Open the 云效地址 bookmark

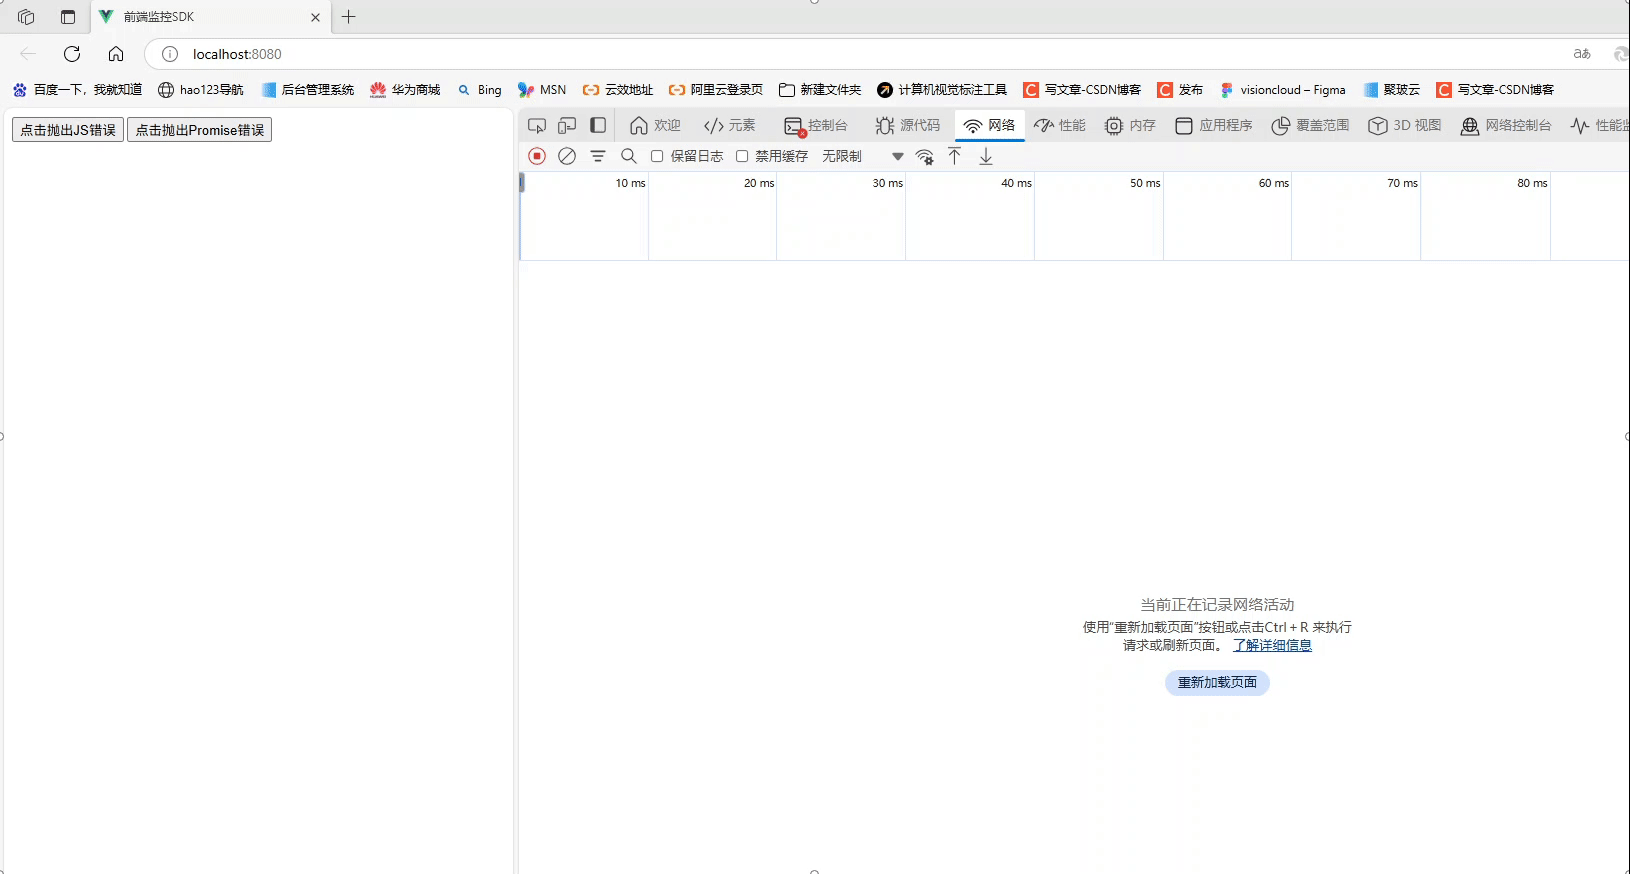click(618, 90)
